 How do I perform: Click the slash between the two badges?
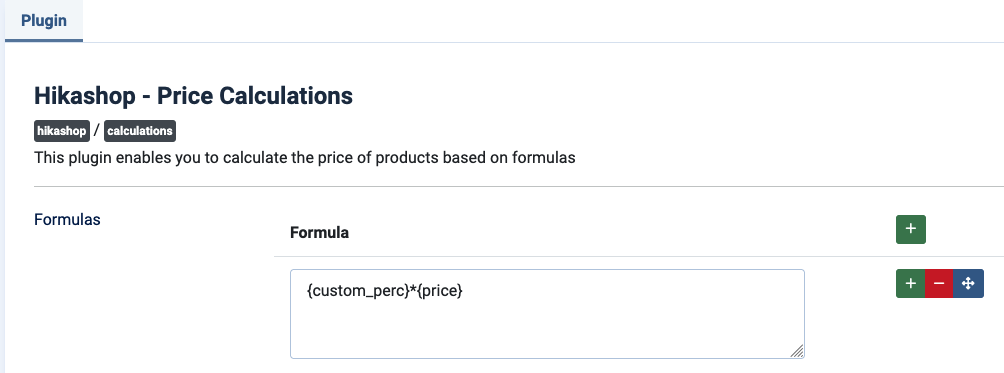tap(97, 131)
